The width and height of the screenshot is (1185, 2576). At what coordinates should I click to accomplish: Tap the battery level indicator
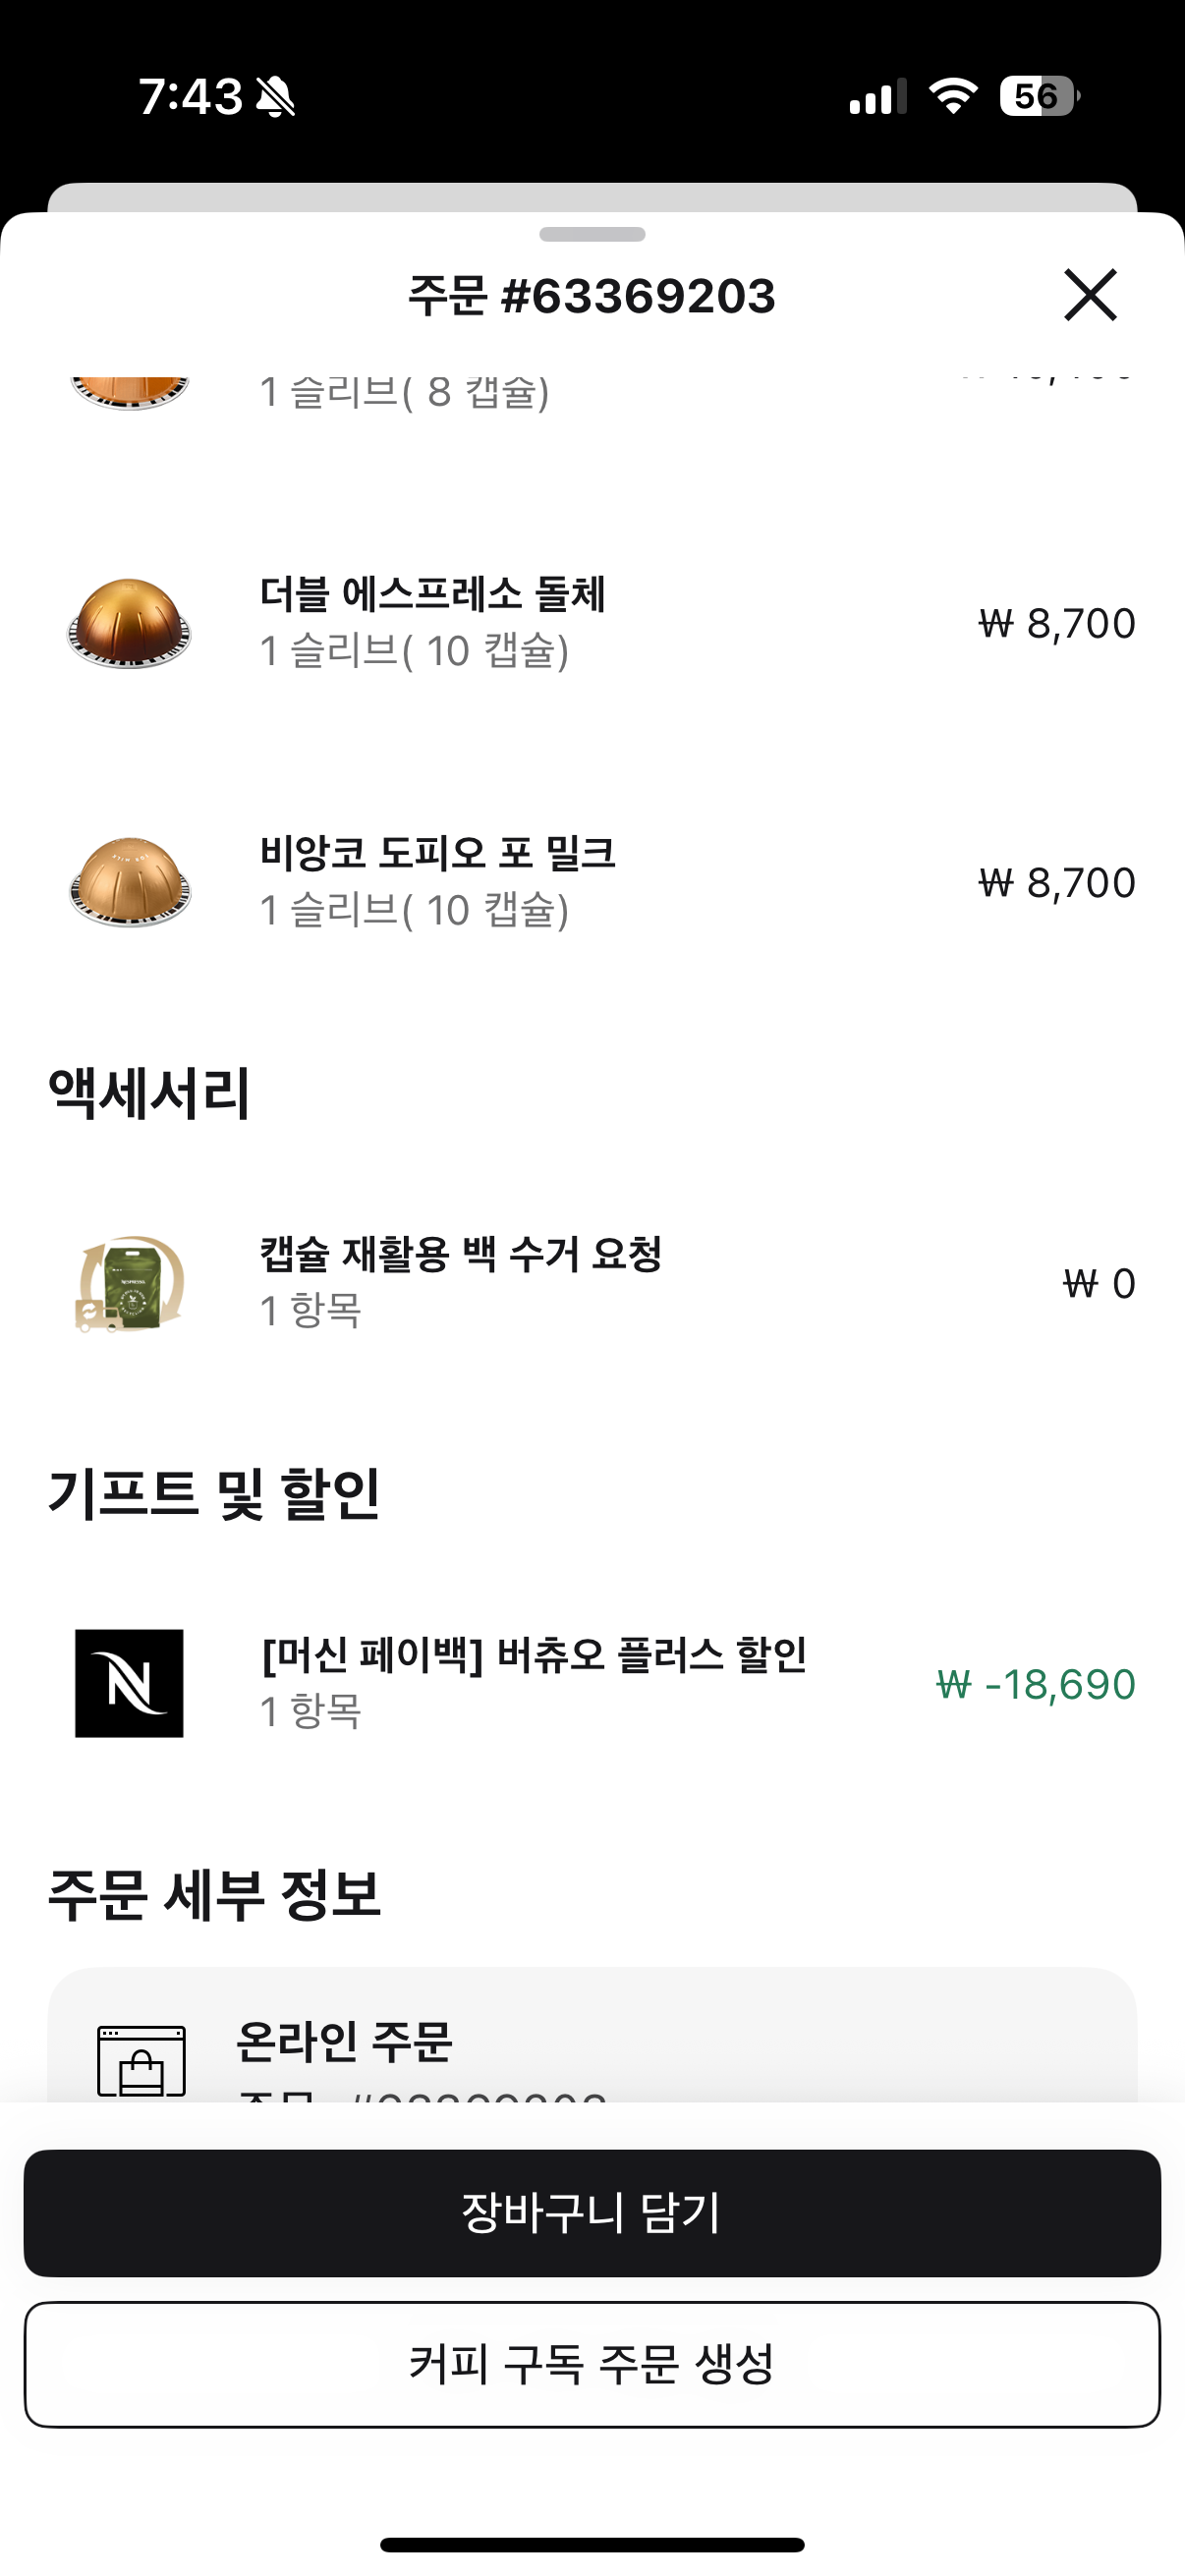[1039, 96]
